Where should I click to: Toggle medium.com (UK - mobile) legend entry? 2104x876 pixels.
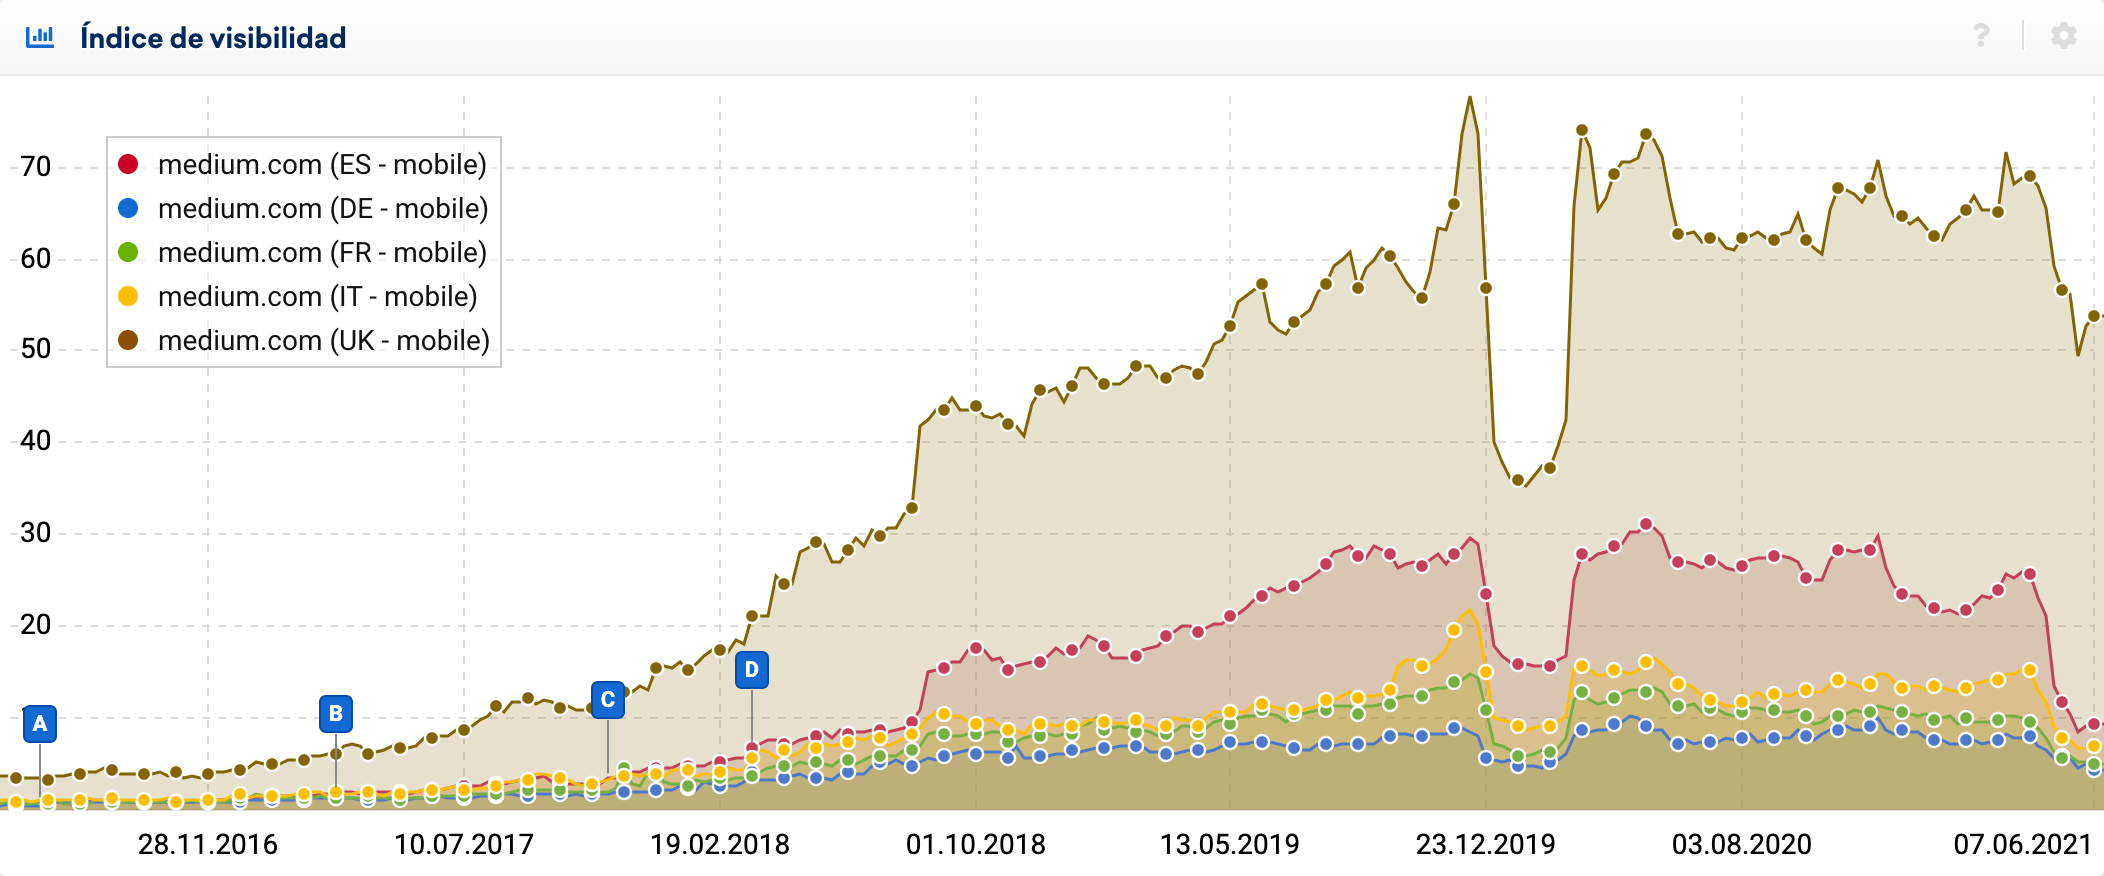coord(323,340)
